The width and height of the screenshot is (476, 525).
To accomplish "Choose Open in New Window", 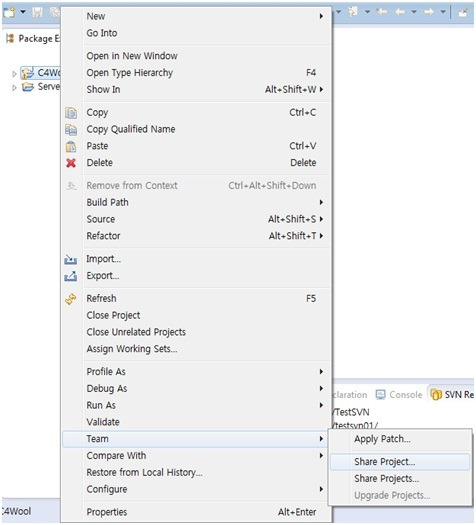I will coord(196,56).
